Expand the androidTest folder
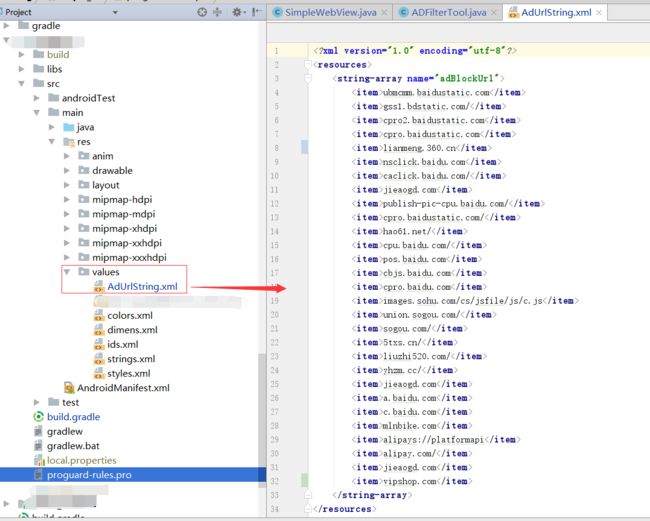 pyautogui.click(x=36, y=98)
